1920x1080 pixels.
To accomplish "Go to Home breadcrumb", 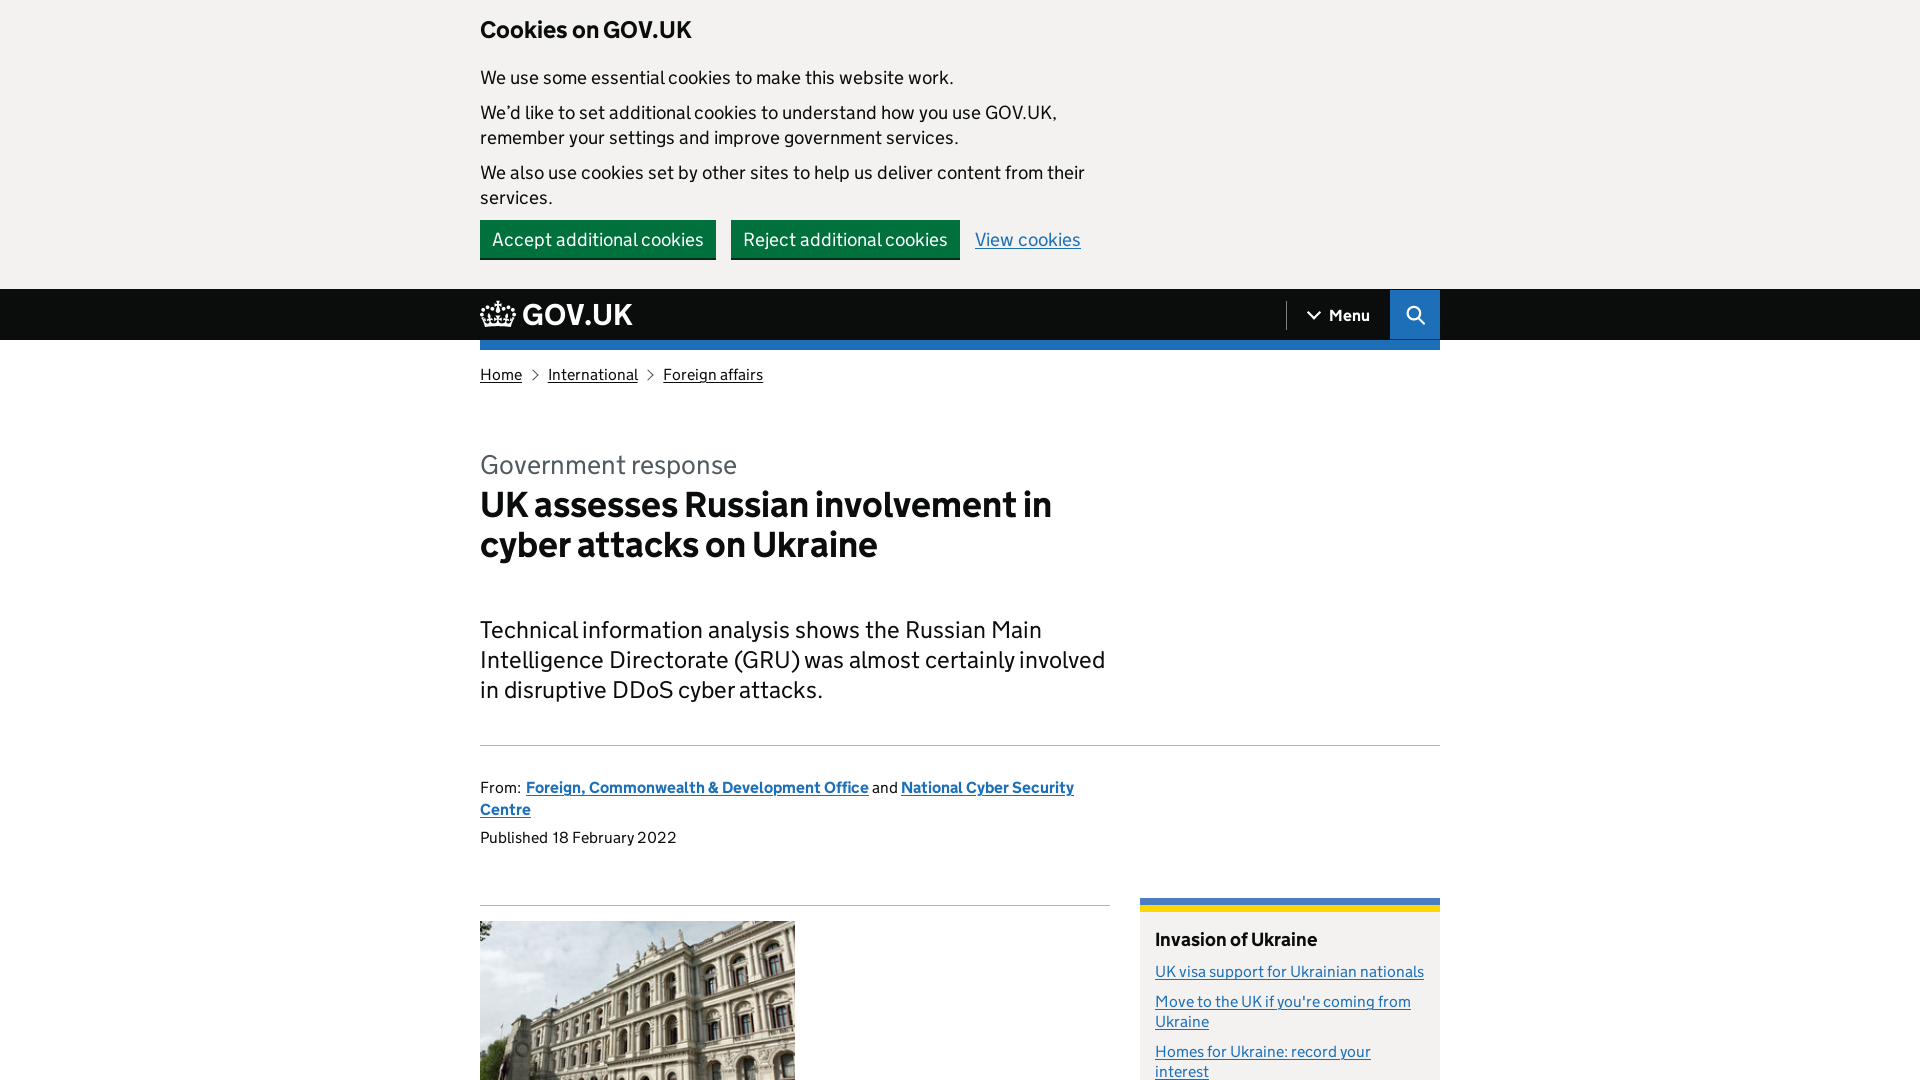I will (x=501, y=375).
